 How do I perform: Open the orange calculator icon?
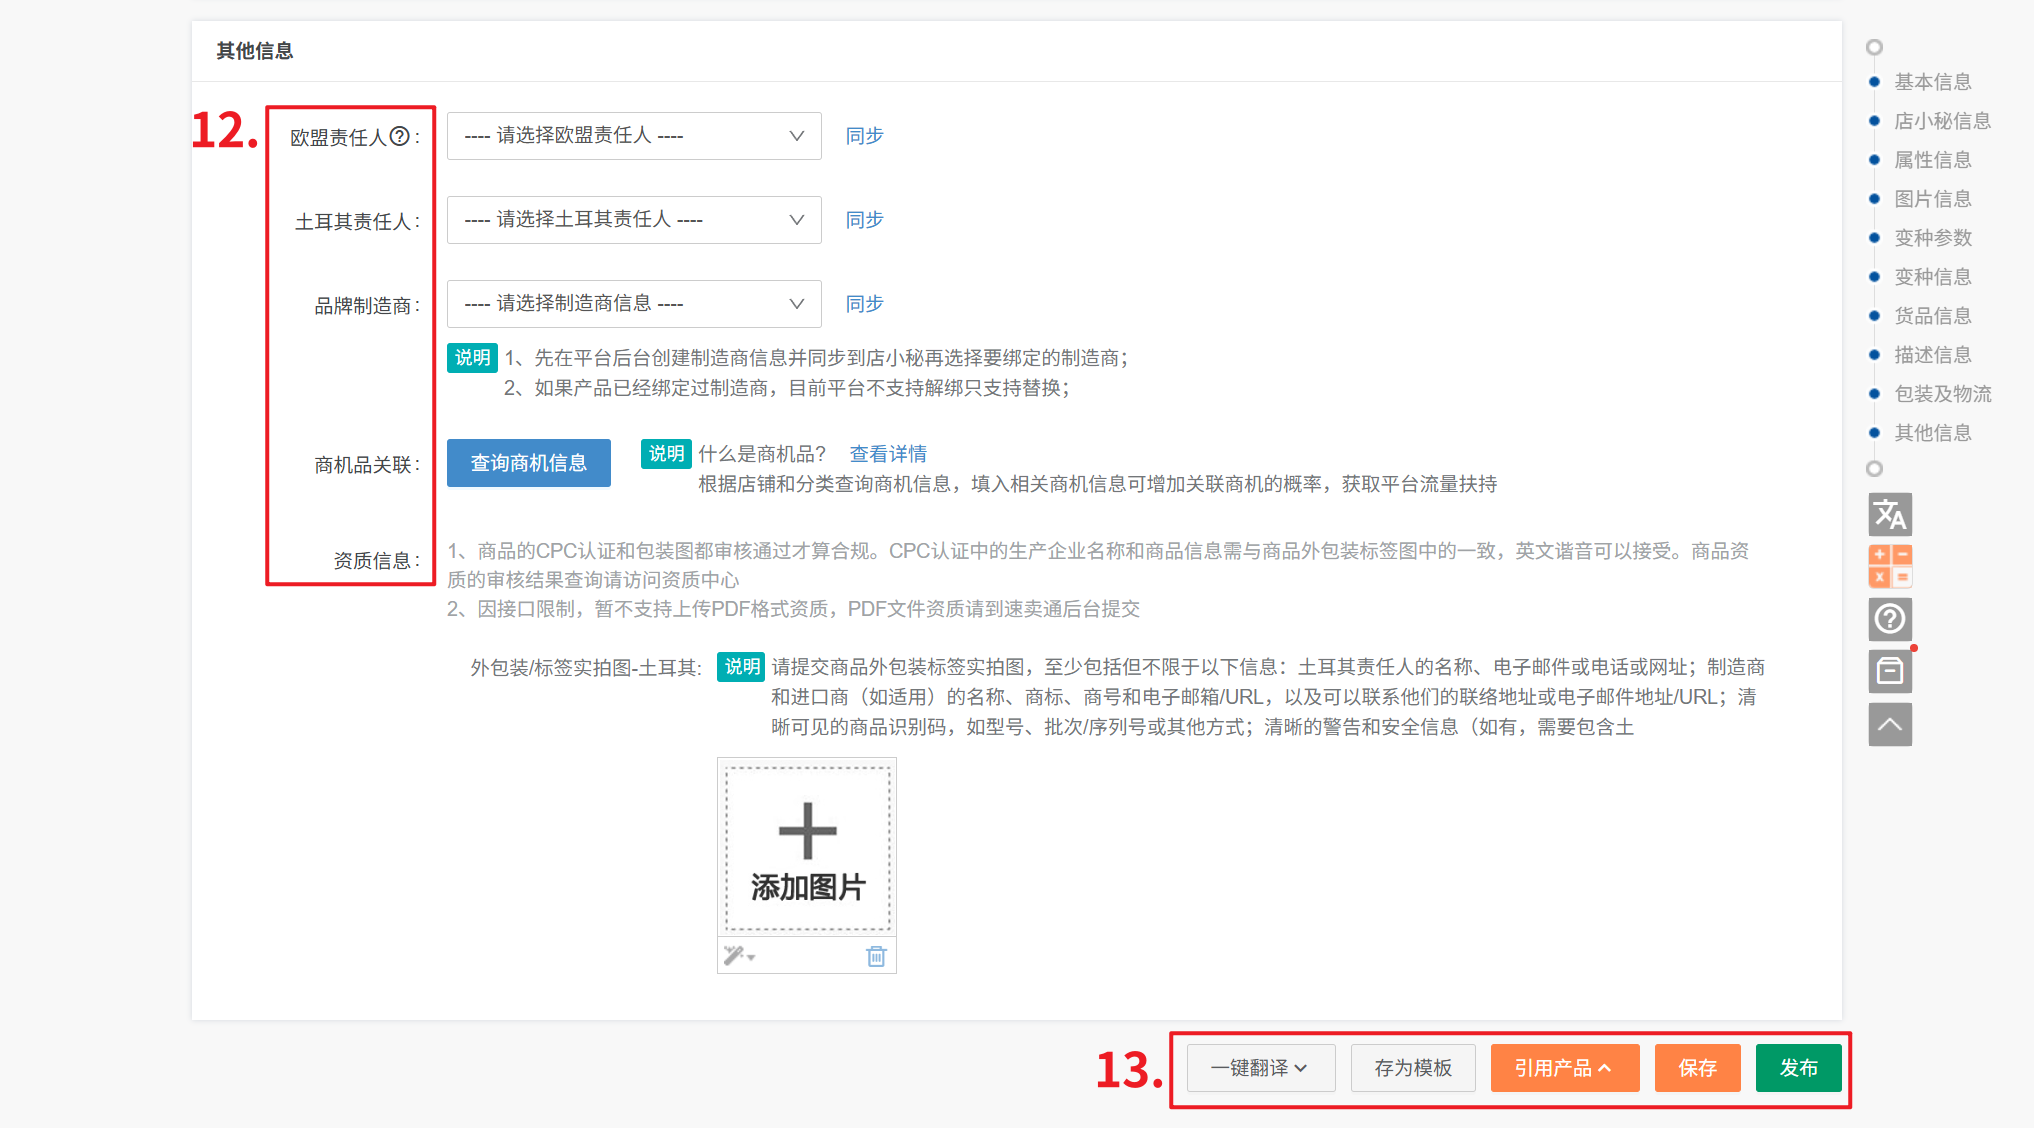pyautogui.click(x=1889, y=566)
